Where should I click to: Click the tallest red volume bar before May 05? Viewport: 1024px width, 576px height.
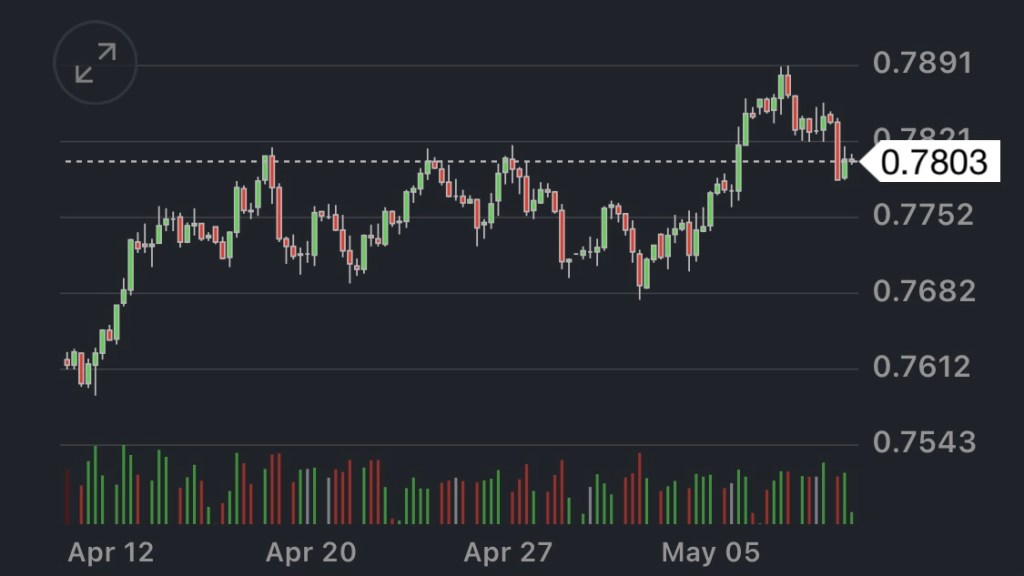pyautogui.click(x=639, y=489)
